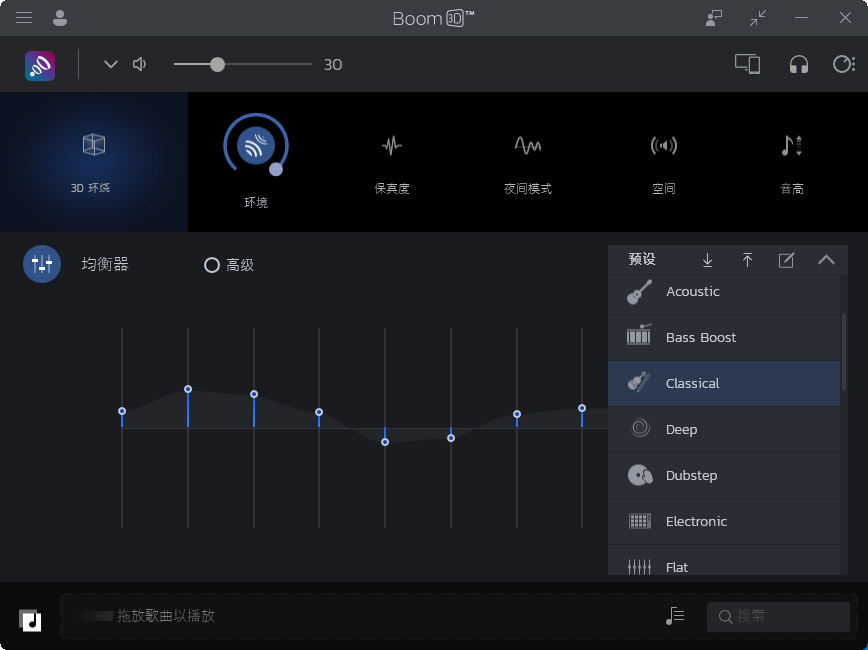Toggle the Ambience effect button

pos(256,146)
